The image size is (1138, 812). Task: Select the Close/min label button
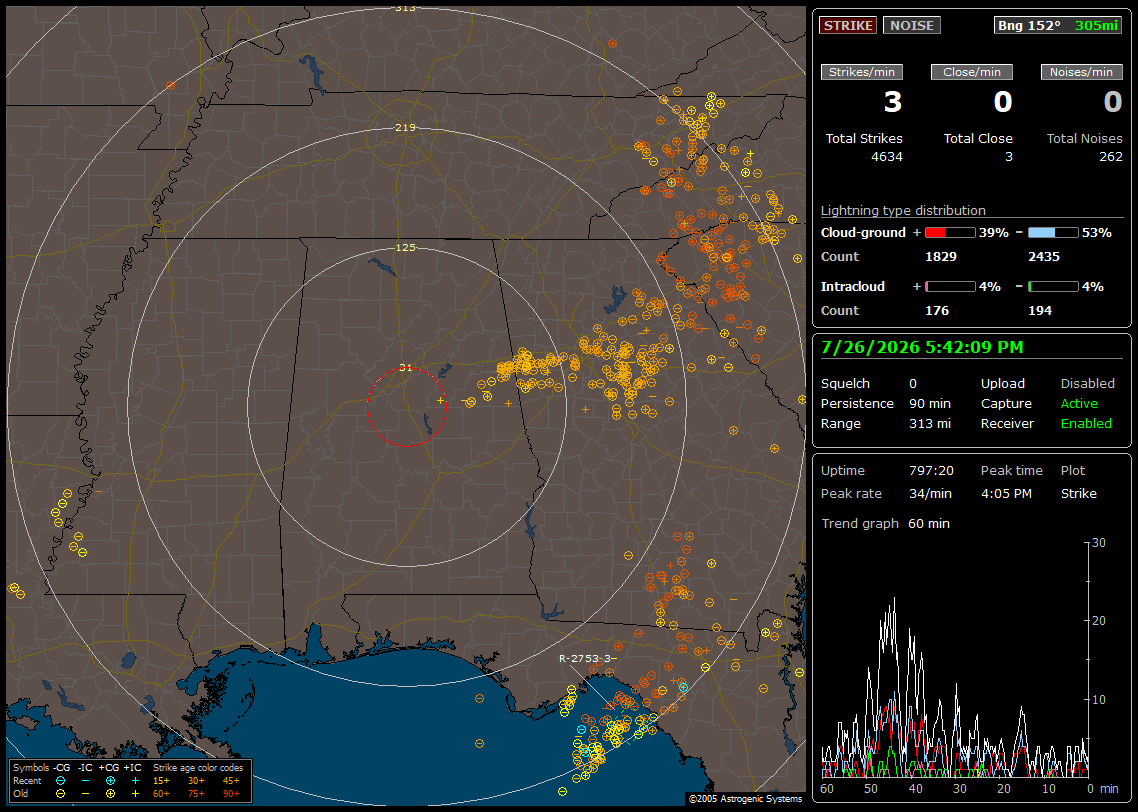(x=972, y=72)
